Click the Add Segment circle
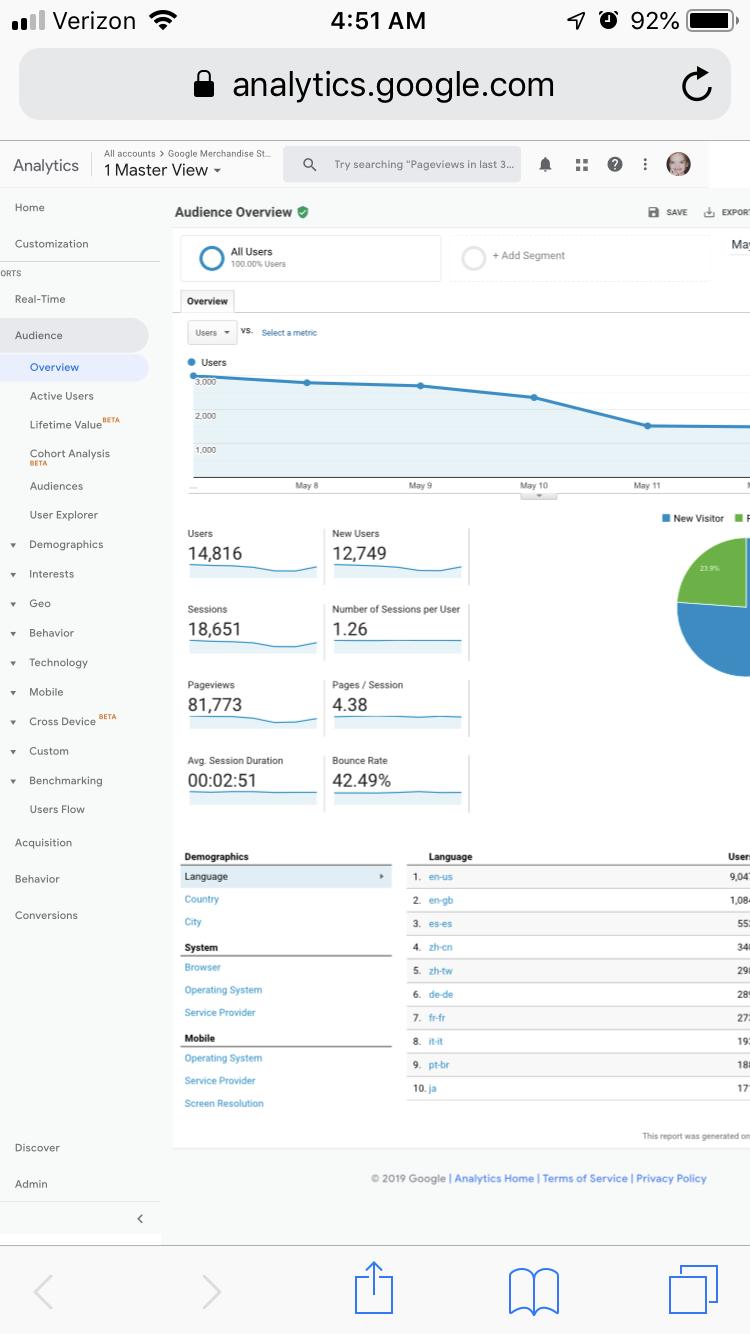The height and width of the screenshot is (1334, 750). tap(473, 258)
